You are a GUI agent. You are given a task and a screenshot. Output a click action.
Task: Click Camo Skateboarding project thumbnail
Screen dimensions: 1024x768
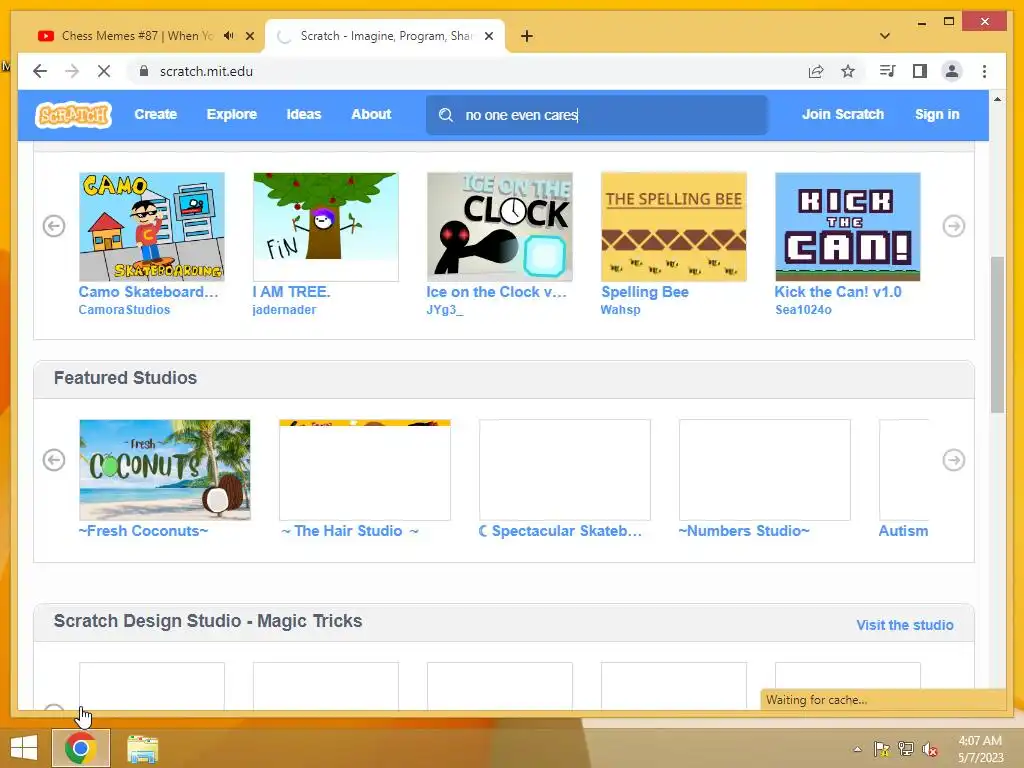152,227
